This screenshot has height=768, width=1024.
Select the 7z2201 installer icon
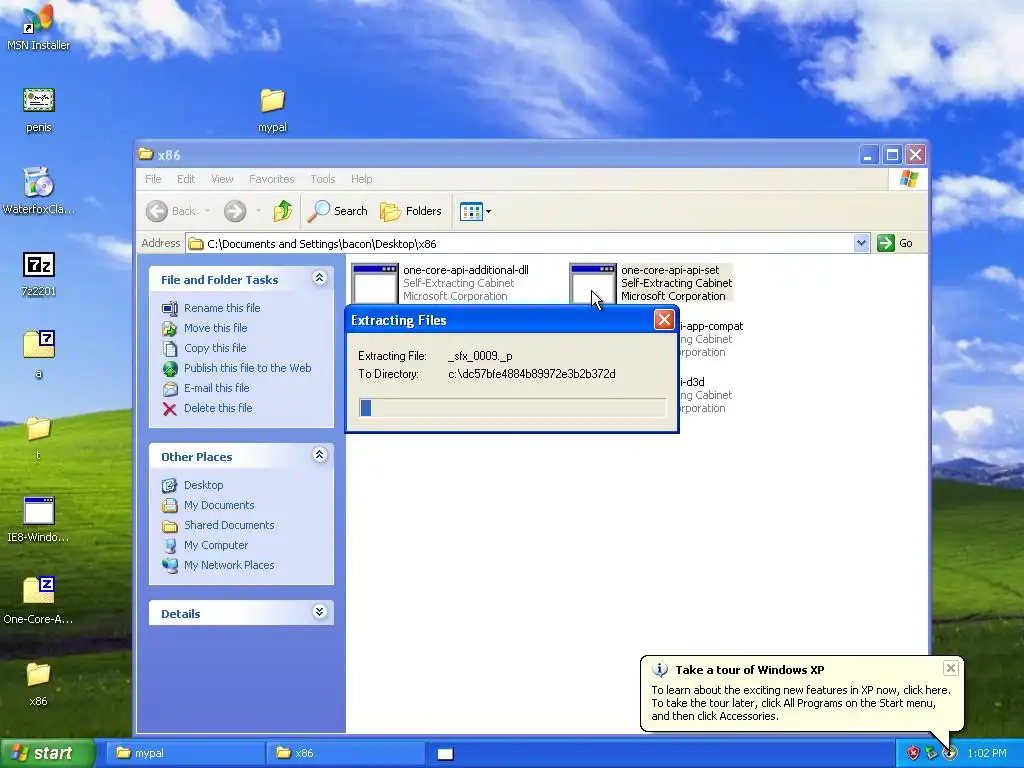tap(39, 273)
